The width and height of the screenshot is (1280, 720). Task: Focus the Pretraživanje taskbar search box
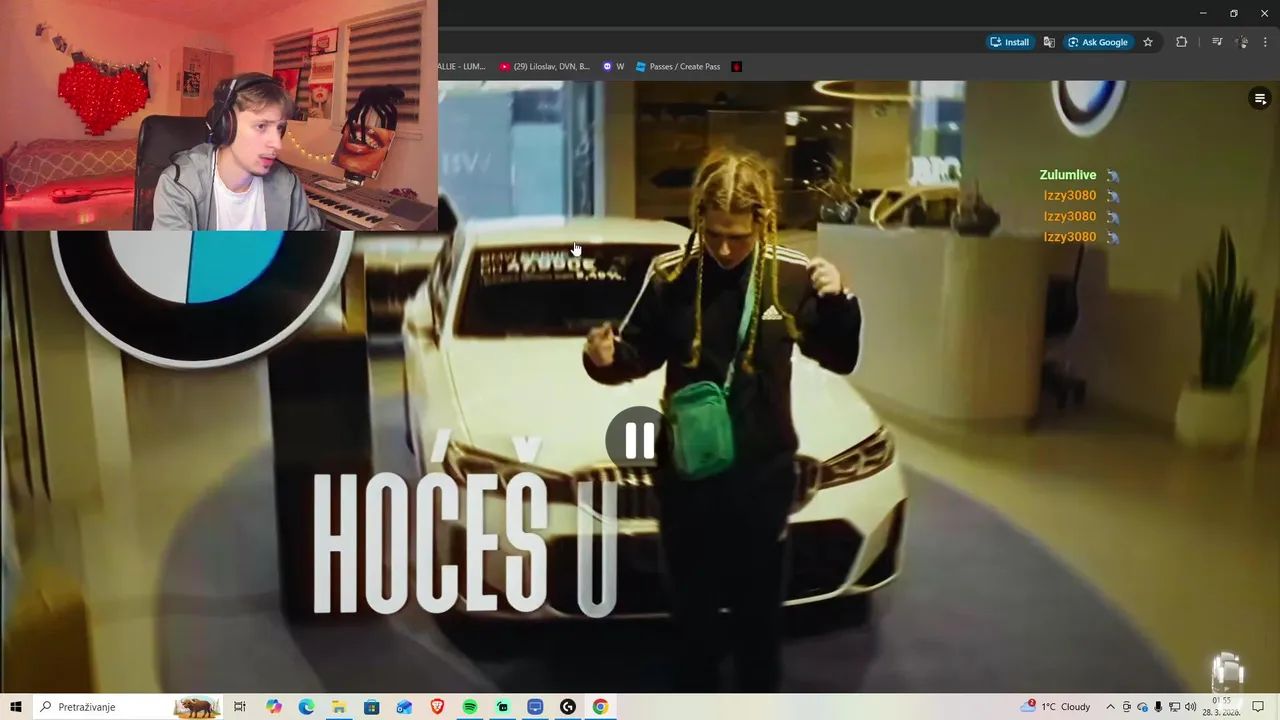coord(128,707)
